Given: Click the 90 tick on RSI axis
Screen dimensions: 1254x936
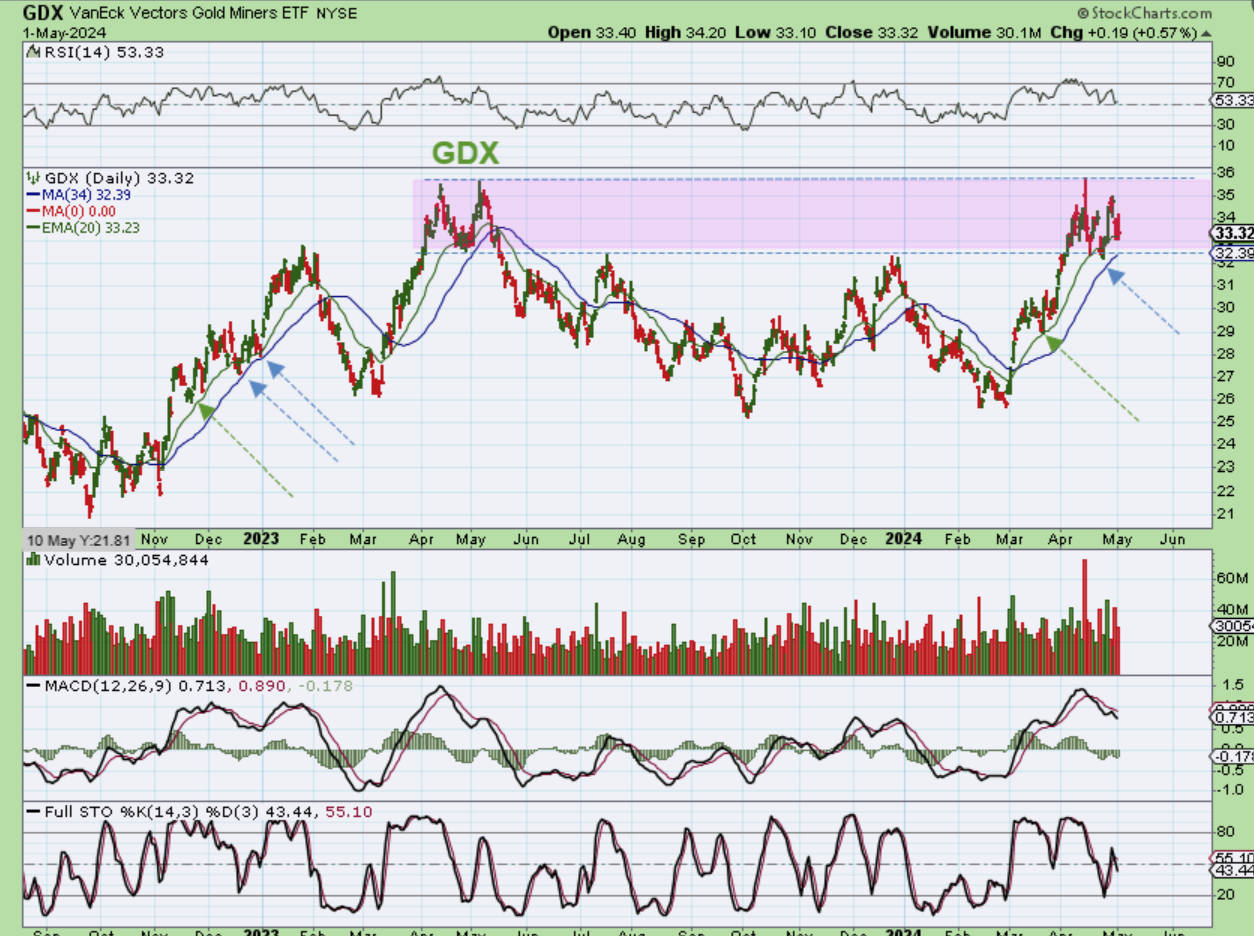Looking at the screenshot, I should click(x=1224, y=60).
